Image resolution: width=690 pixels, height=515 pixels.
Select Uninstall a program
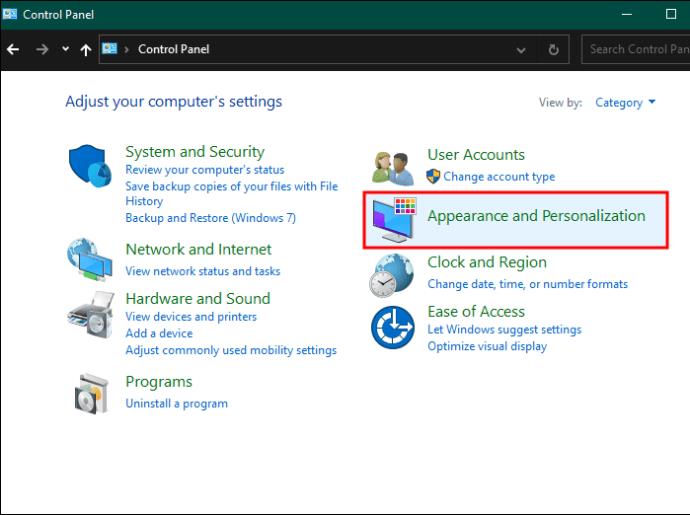point(176,403)
